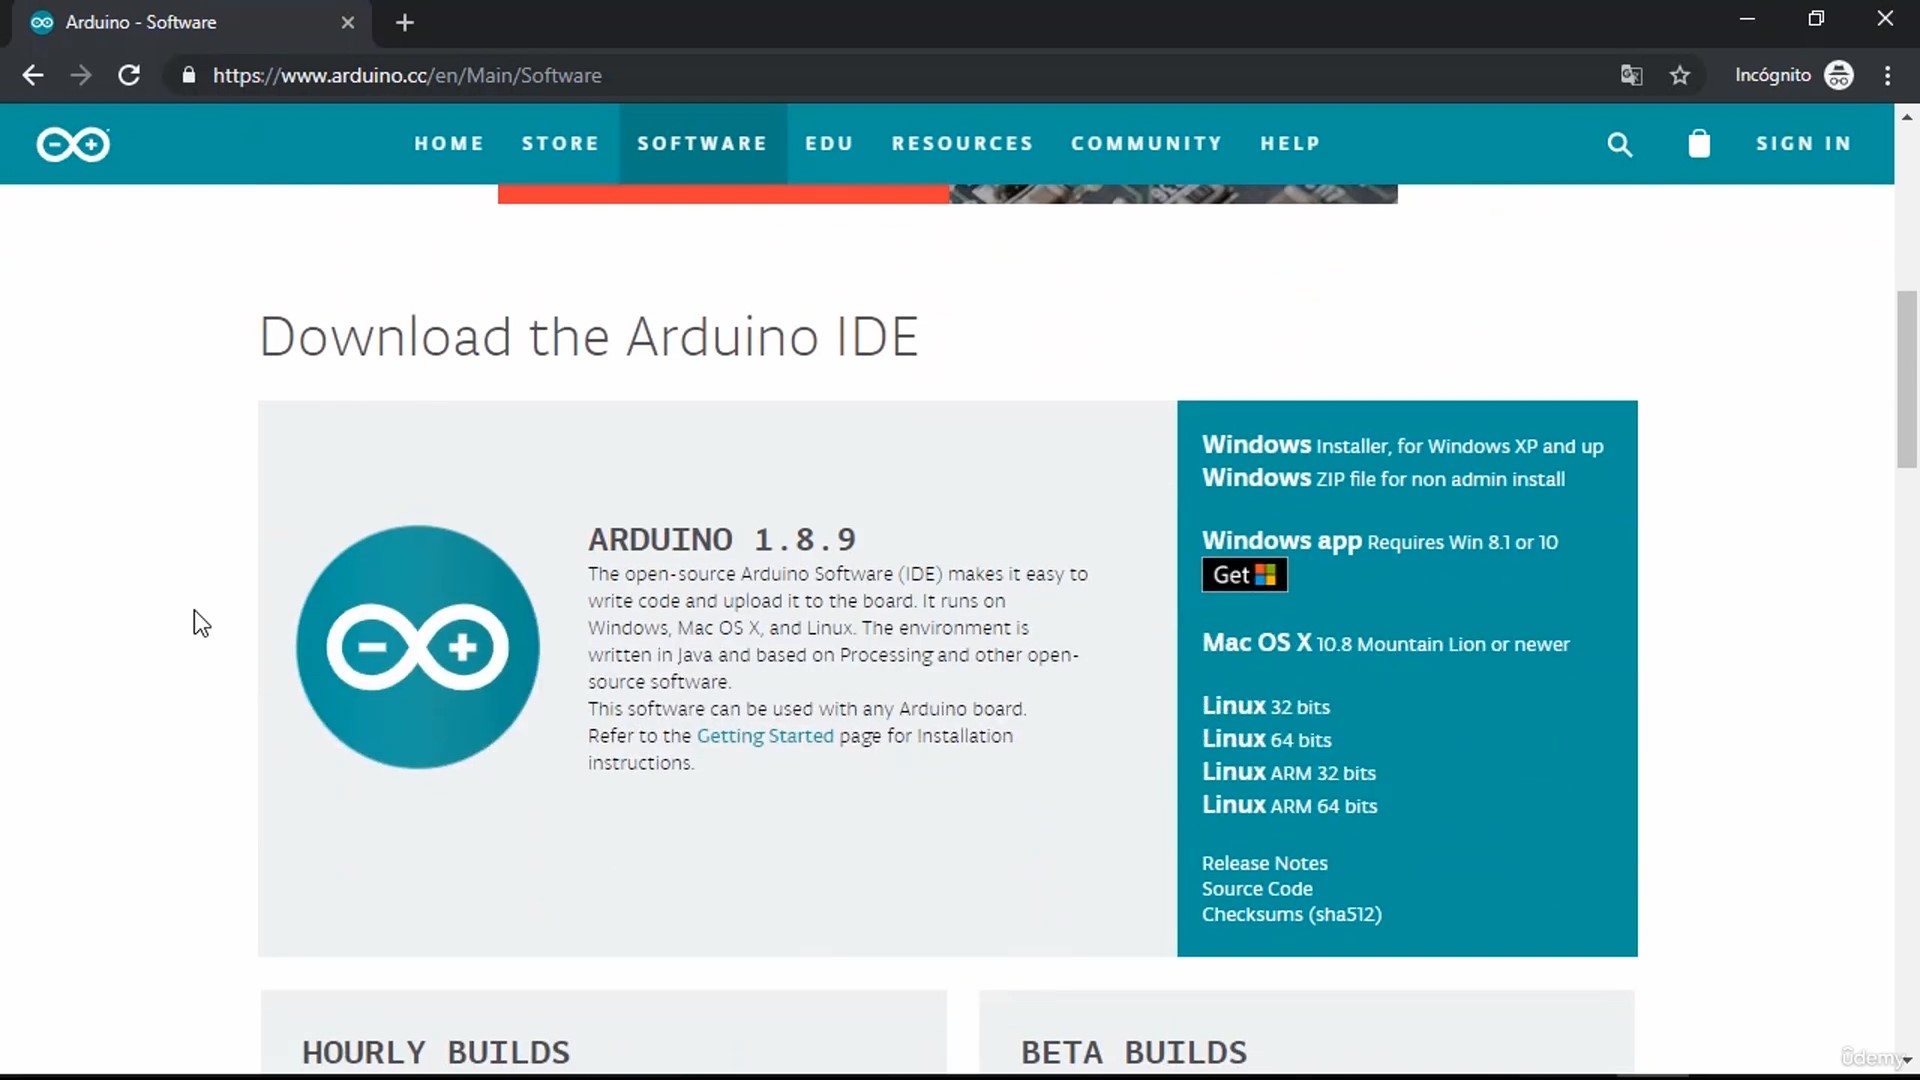Open Checksums (sha512) link
Image resolution: width=1920 pixels, height=1080 pixels.
[x=1292, y=915]
